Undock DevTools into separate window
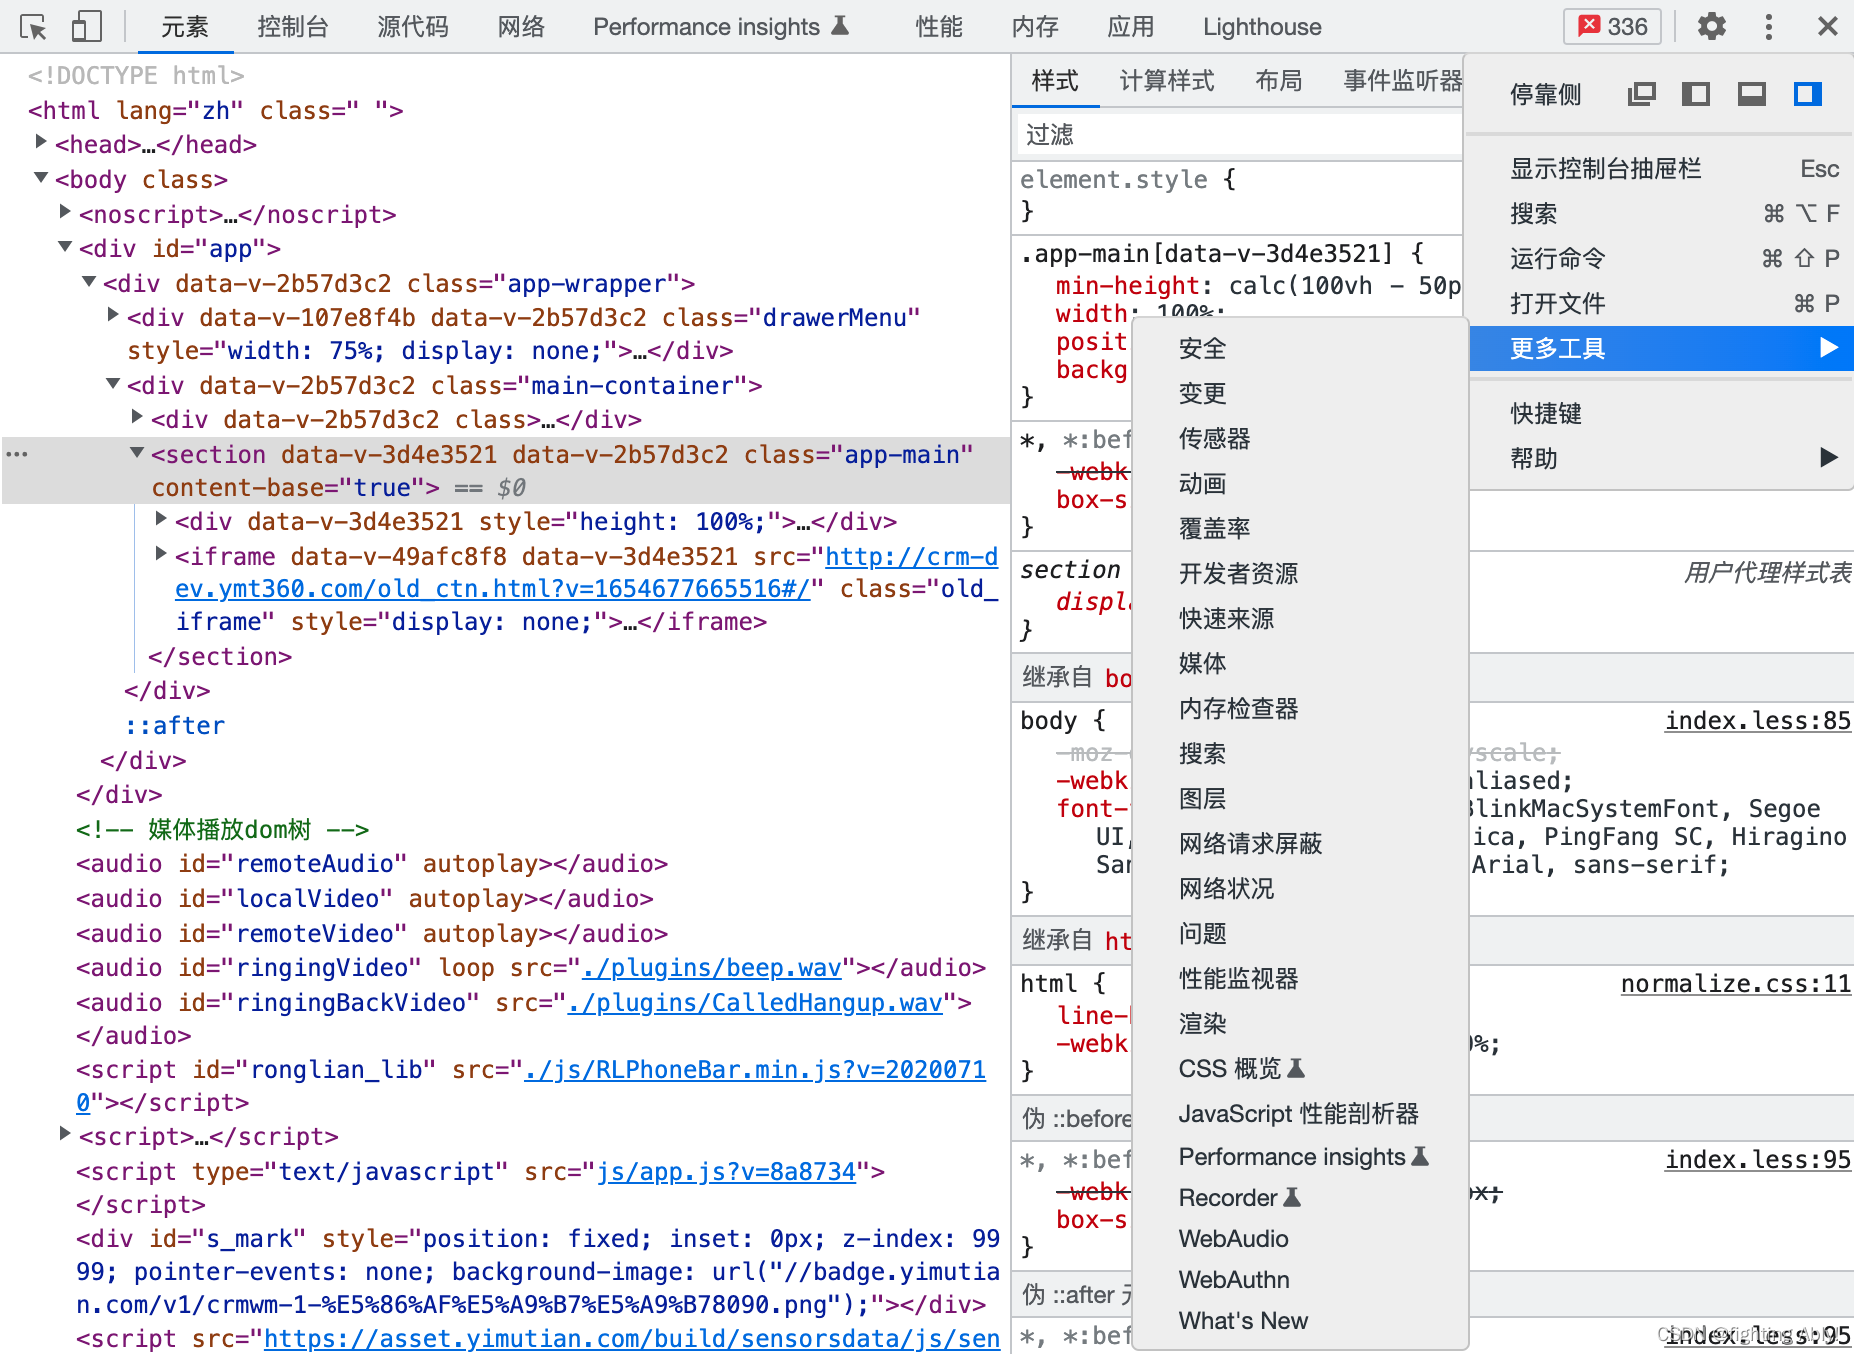Image resolution: width=1854 pixels, height=1354 pixels. coord(1641,94)
